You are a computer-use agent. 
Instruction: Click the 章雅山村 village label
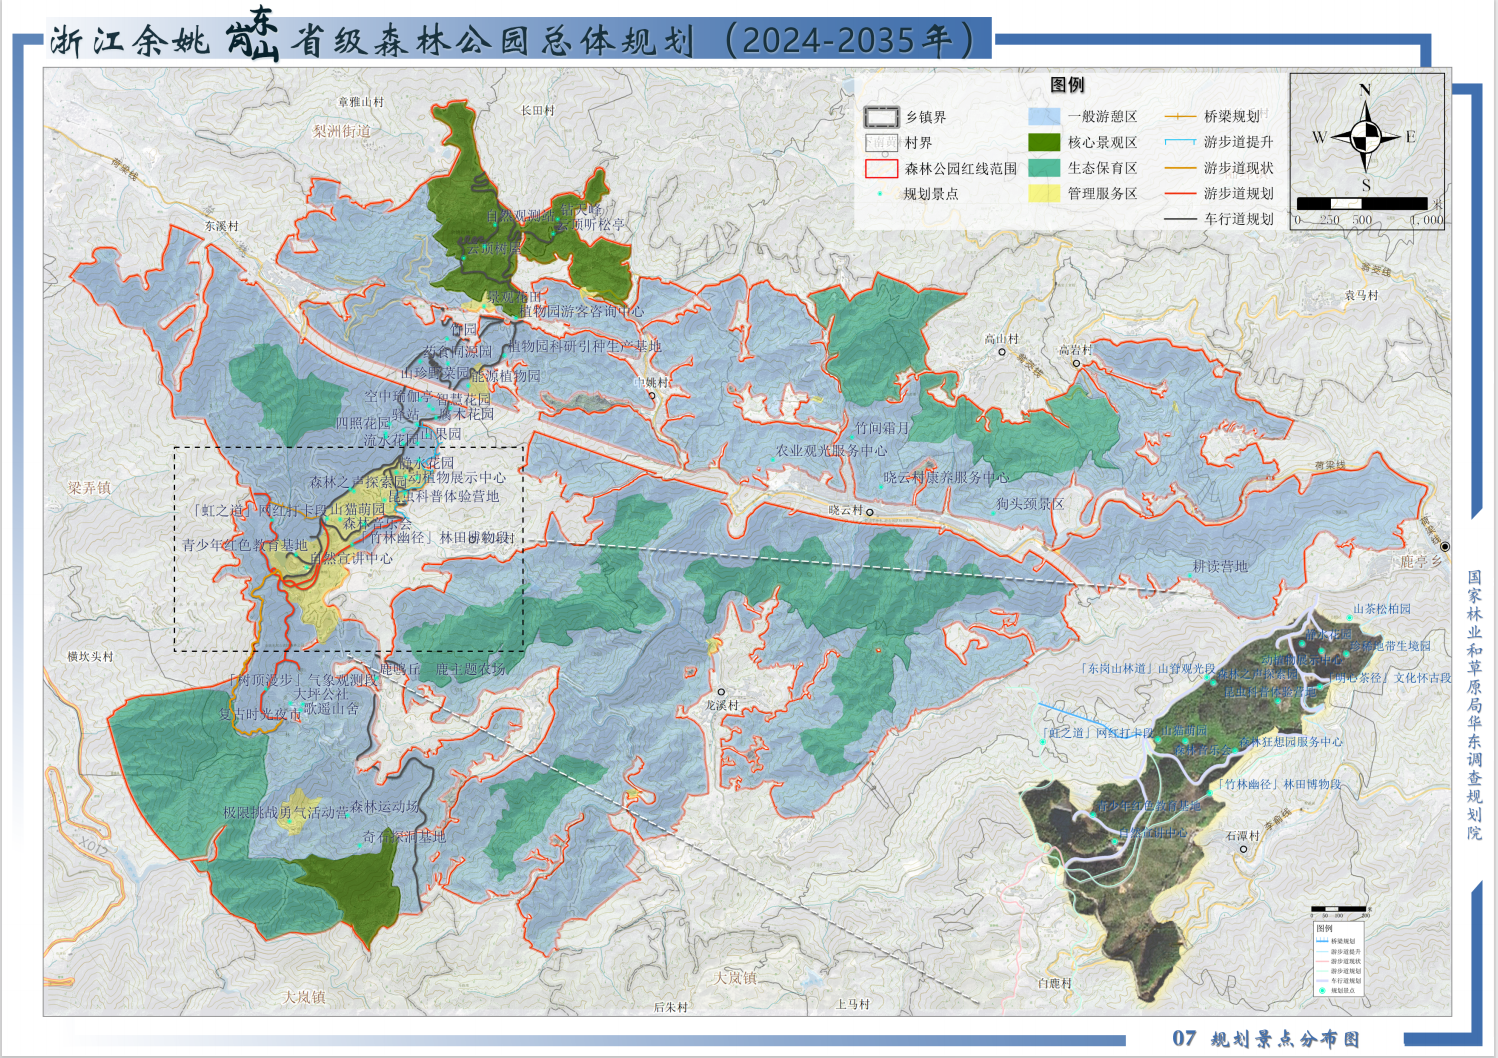(x=361, y=102)
